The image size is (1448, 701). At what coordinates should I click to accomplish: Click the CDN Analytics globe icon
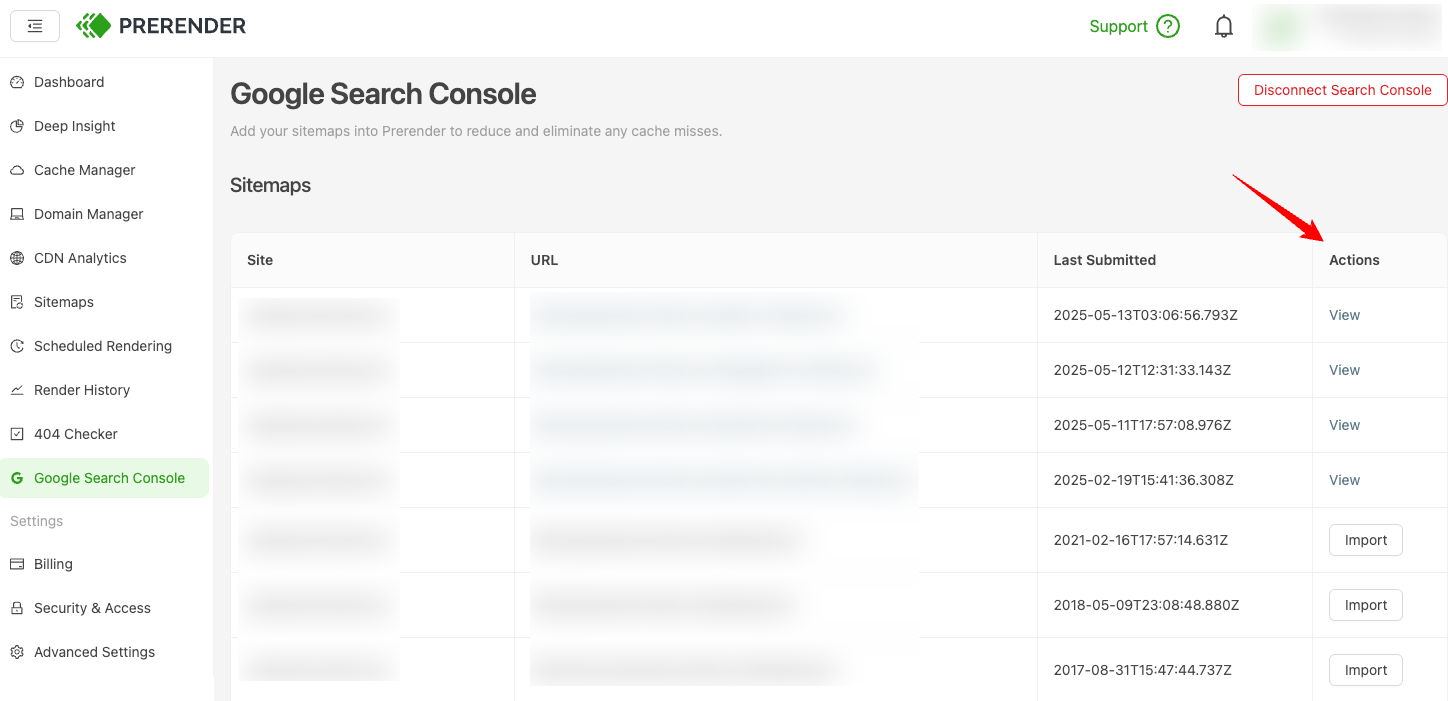(17, 258)
